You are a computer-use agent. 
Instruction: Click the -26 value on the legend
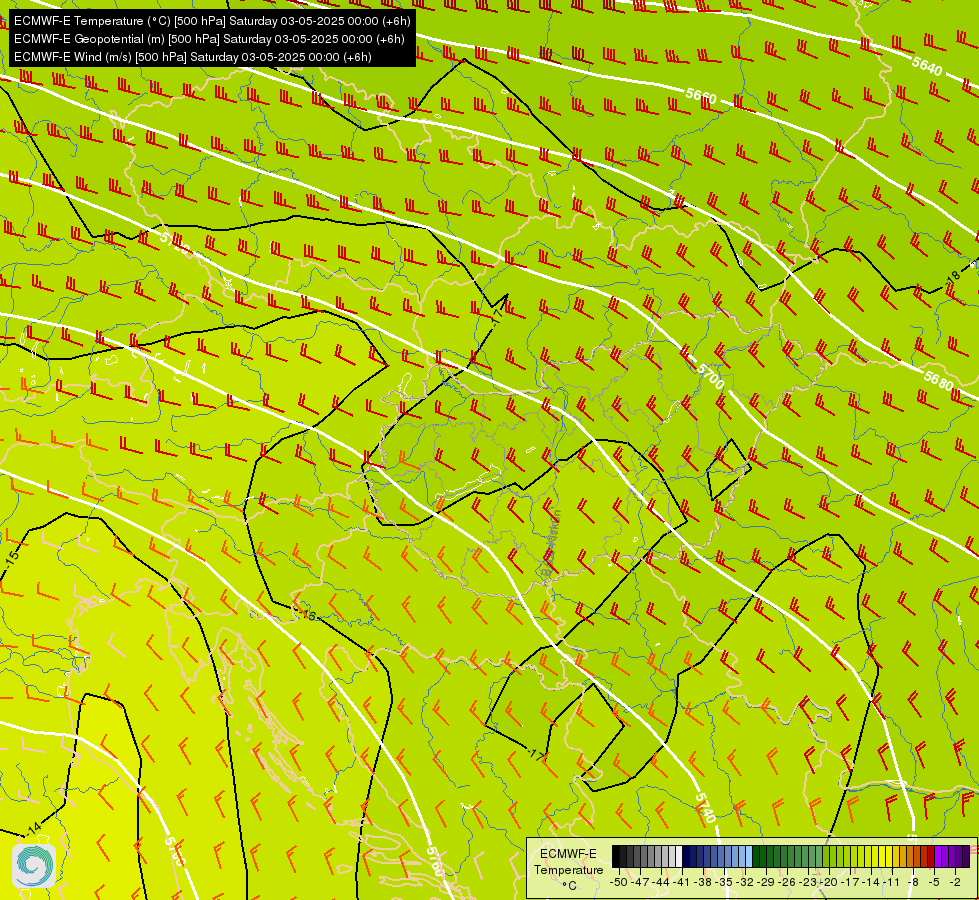788,882
